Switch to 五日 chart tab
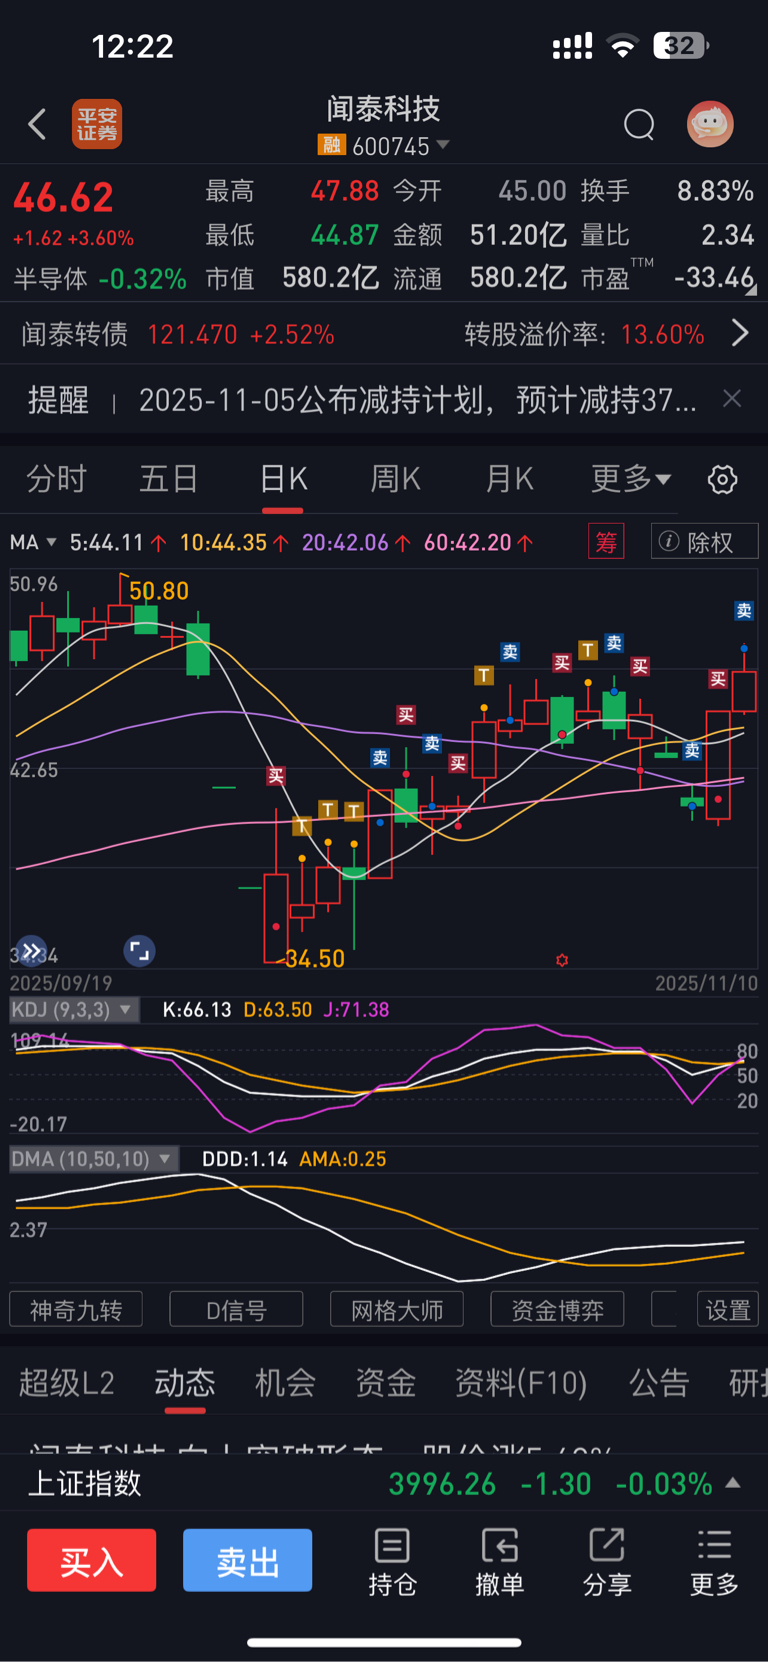The image size is (768, 1662). (168, 479)
